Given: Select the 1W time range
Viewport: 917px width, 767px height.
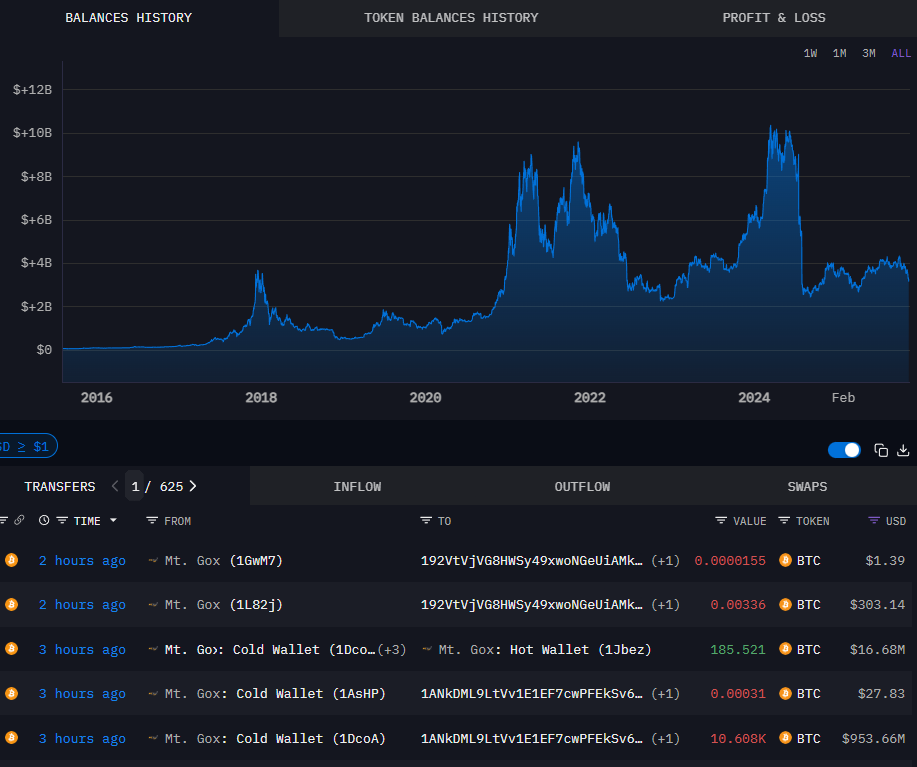Looking at the screenshot, I should point(810,53).
